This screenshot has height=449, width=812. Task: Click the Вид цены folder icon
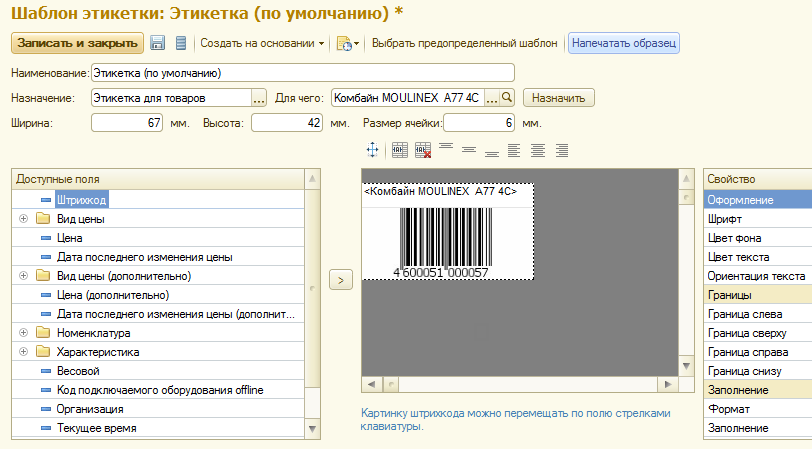pyautogui.click(x=43, y=219)
